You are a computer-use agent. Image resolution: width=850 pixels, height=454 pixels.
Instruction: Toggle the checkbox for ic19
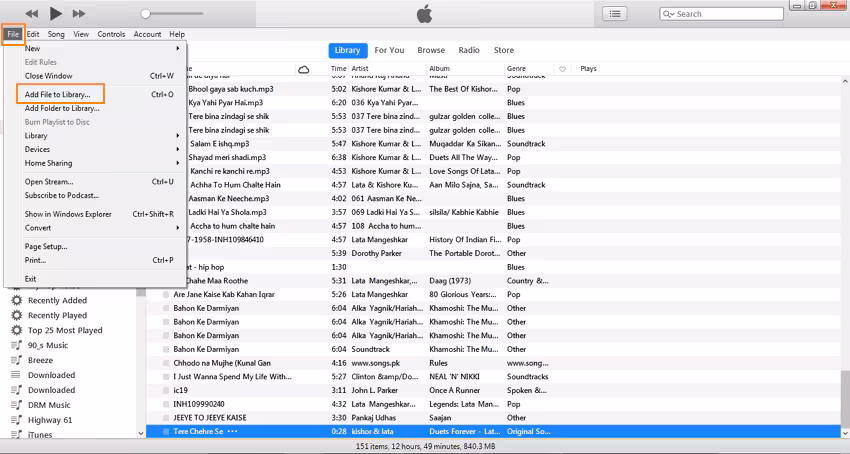tap(166, 391)
